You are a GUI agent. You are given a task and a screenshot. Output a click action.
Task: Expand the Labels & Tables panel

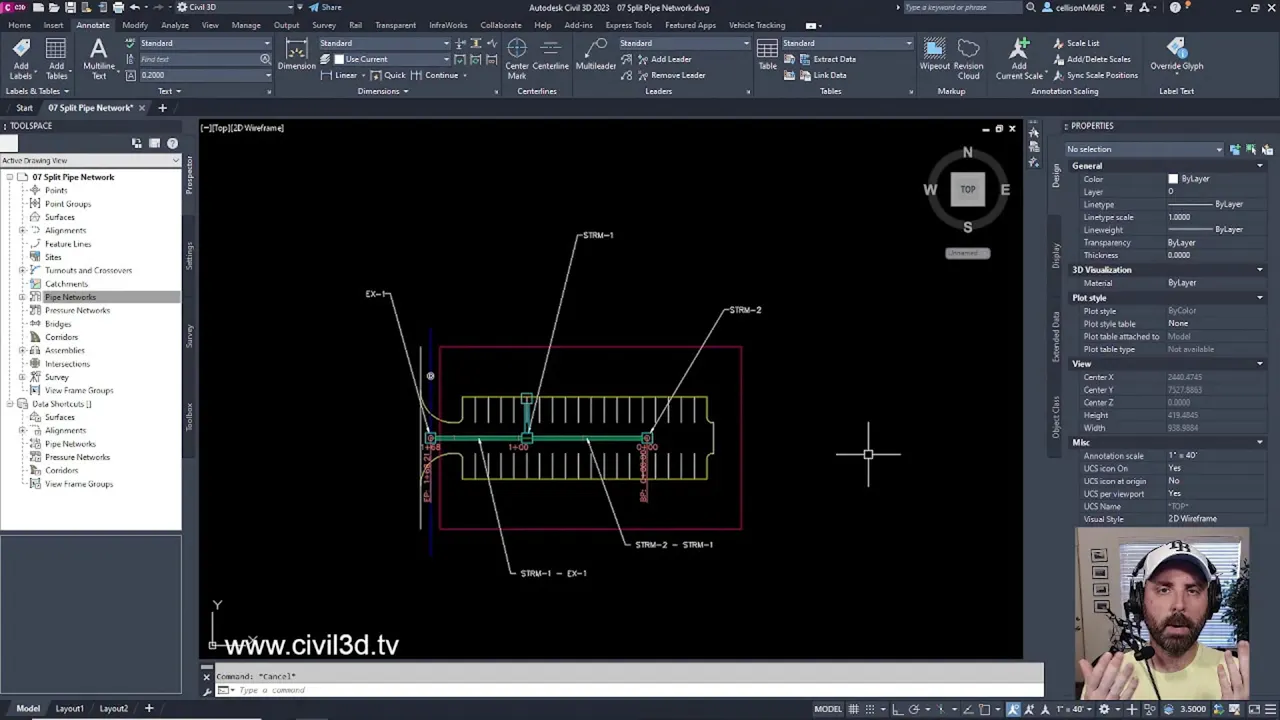37,91
